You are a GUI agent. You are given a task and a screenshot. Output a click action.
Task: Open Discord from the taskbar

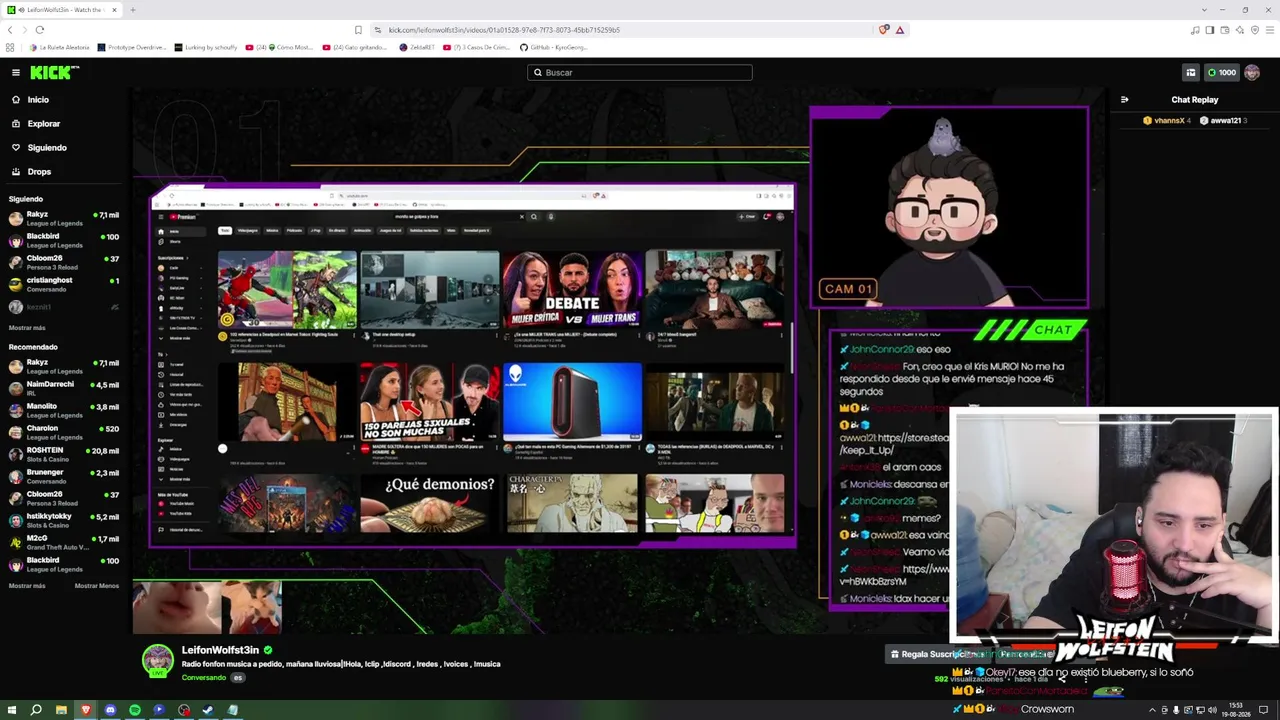tap(110, 710)
